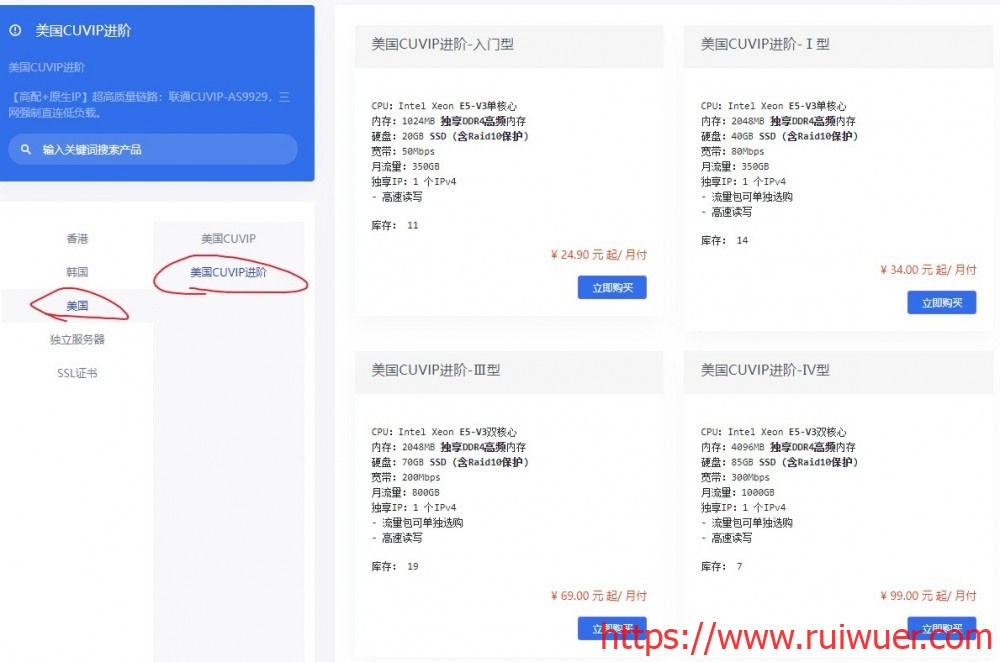Image resolution: width=1000 pixels, height=662 pixels.
Task: Click 立即购买 on the Ⅲ型 plan
Action: point(612,629)
